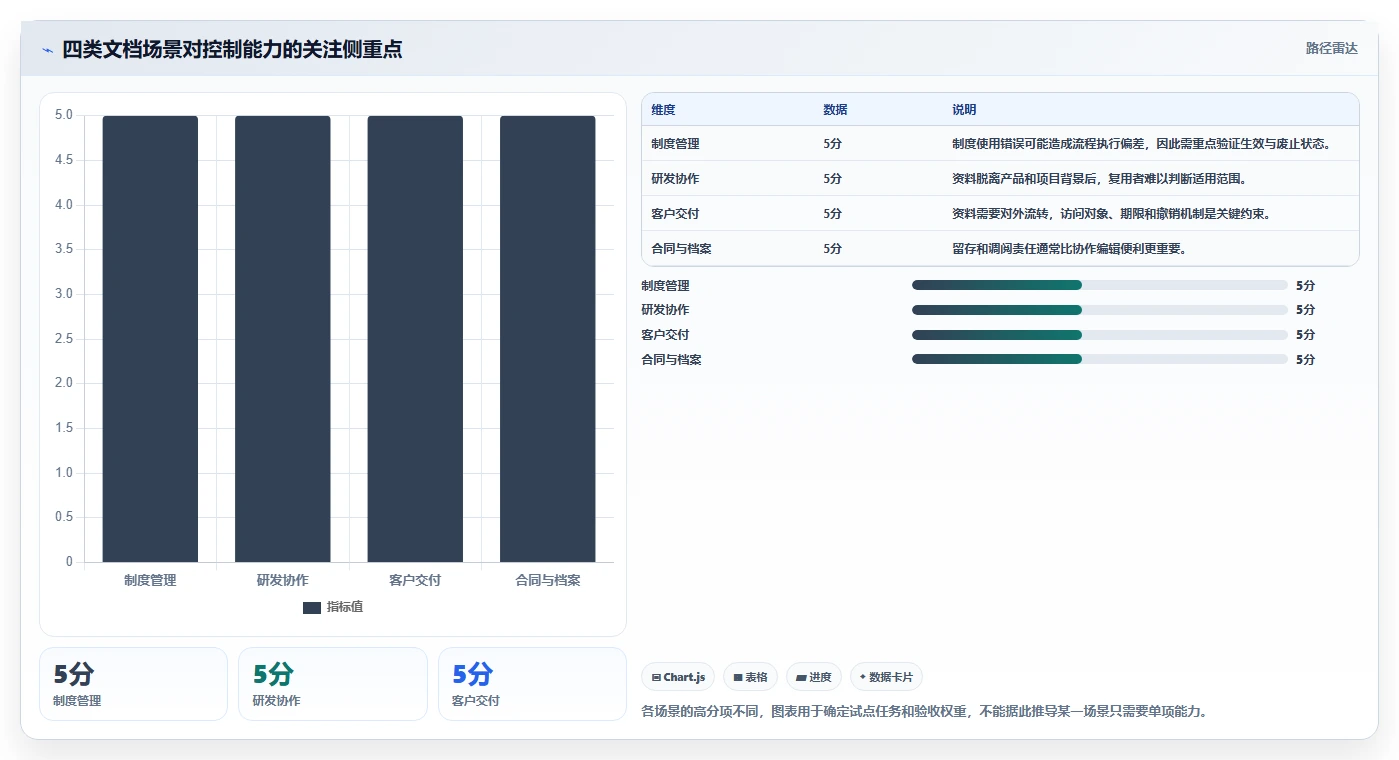Click the 制度管理 progress bar
This screenshot has height=760, width=1399.
point(1099,285)
